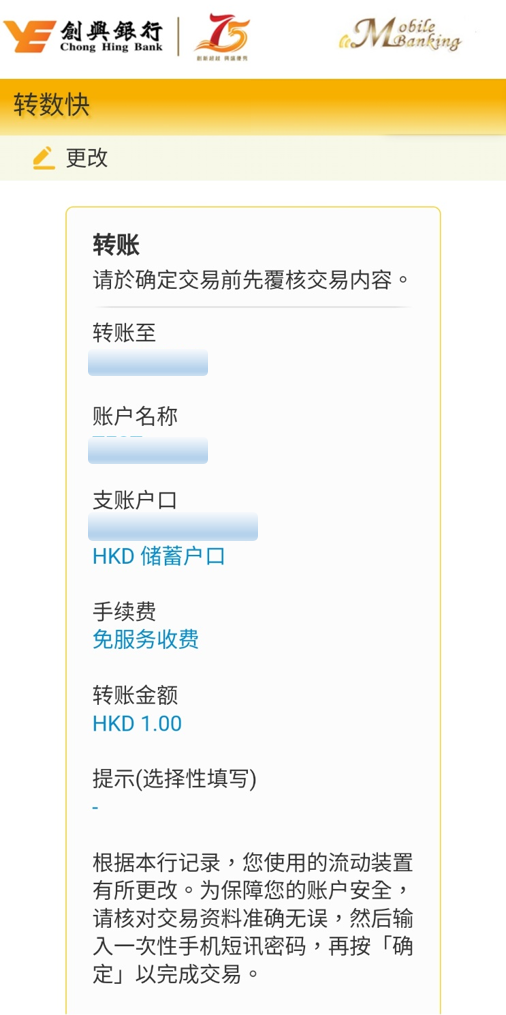Image resolution: width=506 pixels, height=1015 pixels.
Task: Click the blurred 账户名称 value
Action: click(x=148, y=450)
